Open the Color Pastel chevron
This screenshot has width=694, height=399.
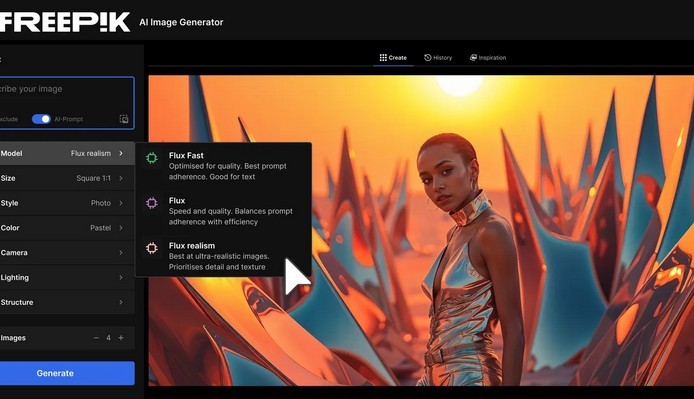pyautogui.click(x=121, y=228)
